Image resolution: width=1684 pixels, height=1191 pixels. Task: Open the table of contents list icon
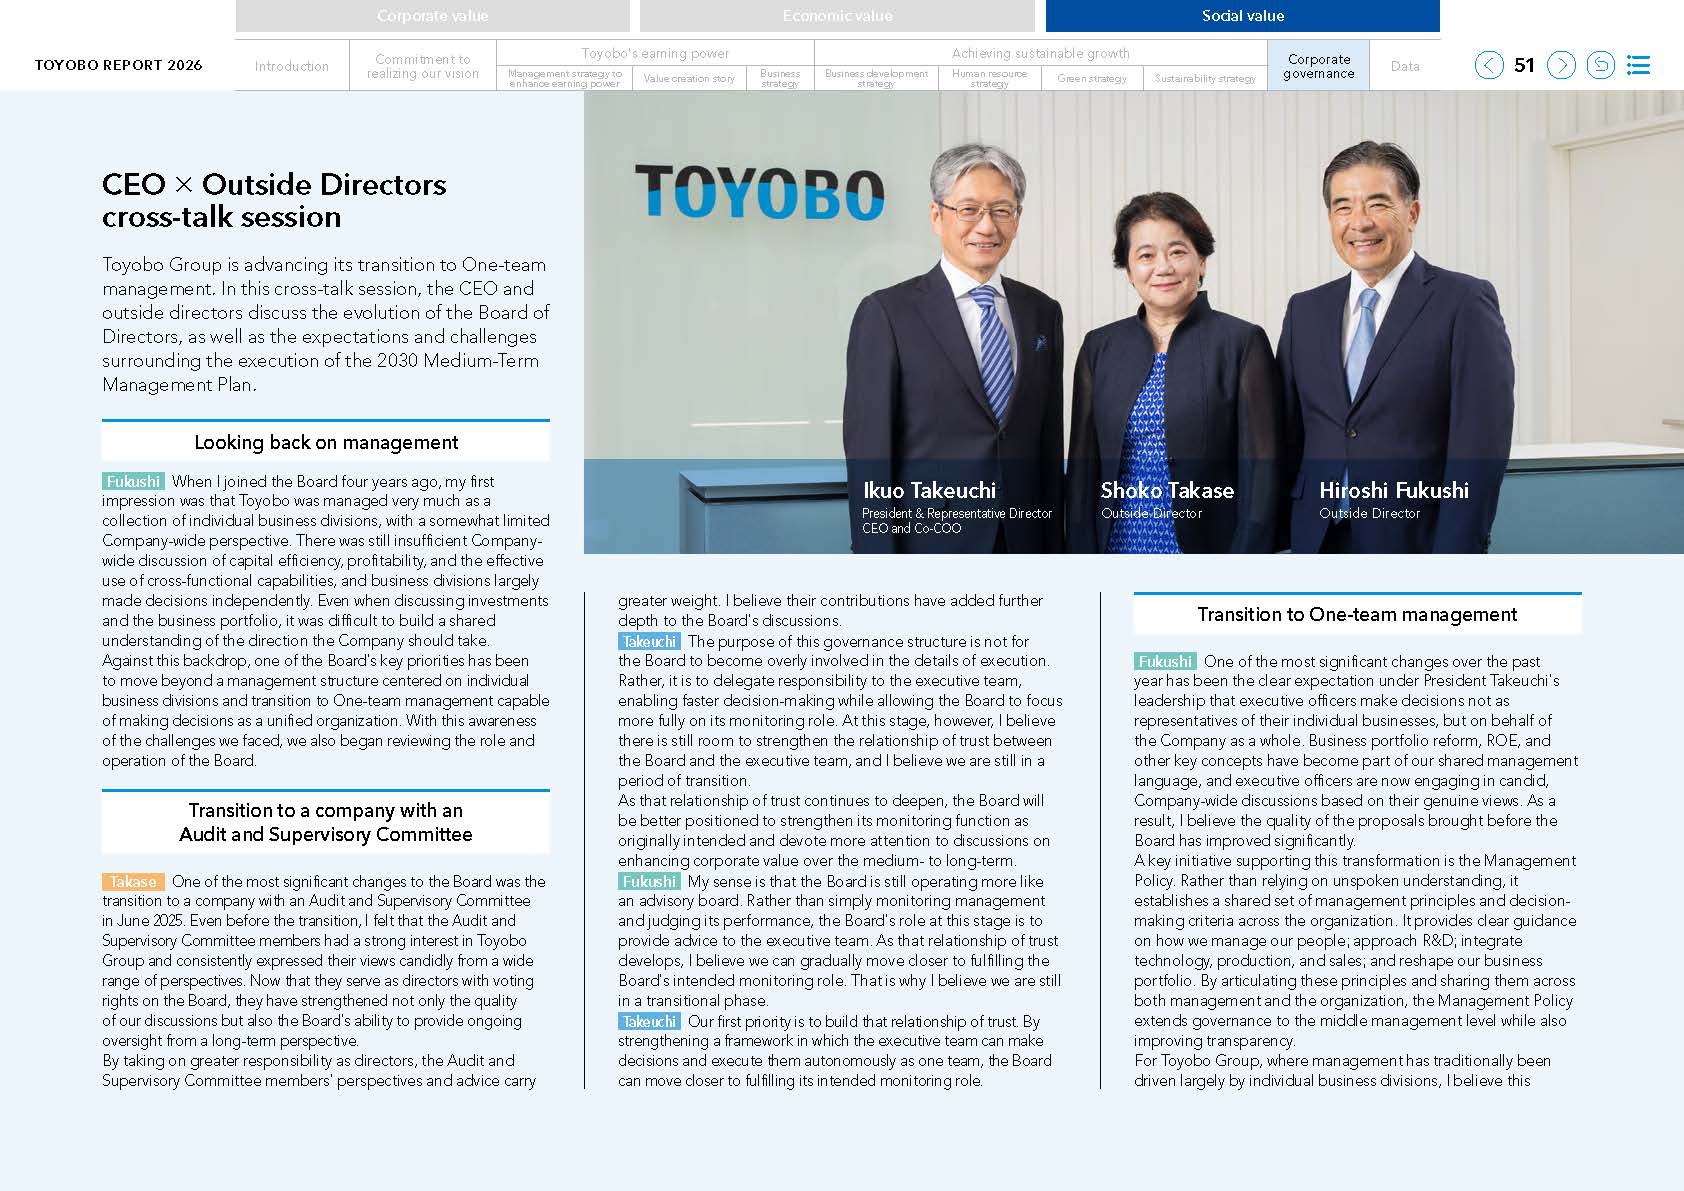(x=1638, y=65)
